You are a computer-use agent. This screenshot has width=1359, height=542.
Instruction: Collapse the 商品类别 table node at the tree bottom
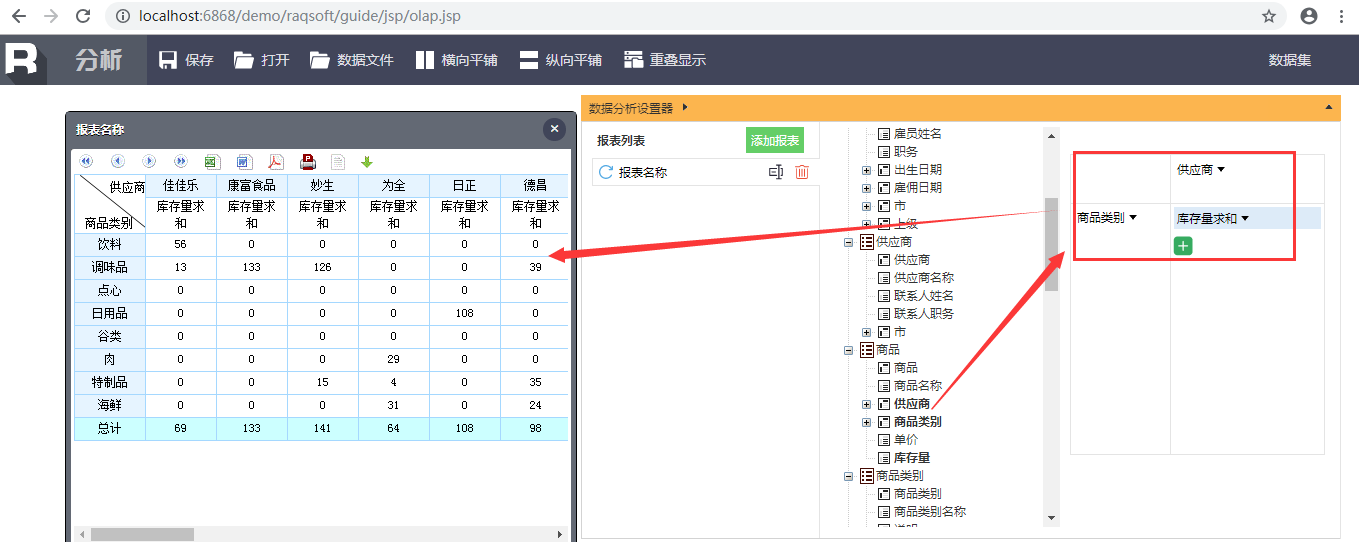coord(848,476)
